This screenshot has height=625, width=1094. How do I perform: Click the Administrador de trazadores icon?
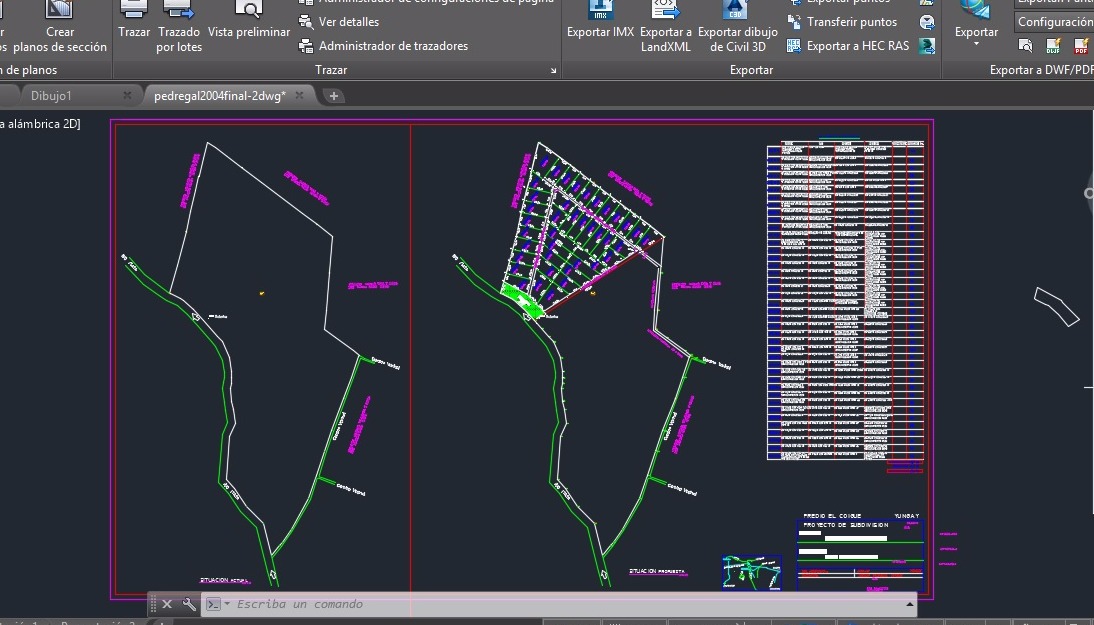(x=306, y=46)
